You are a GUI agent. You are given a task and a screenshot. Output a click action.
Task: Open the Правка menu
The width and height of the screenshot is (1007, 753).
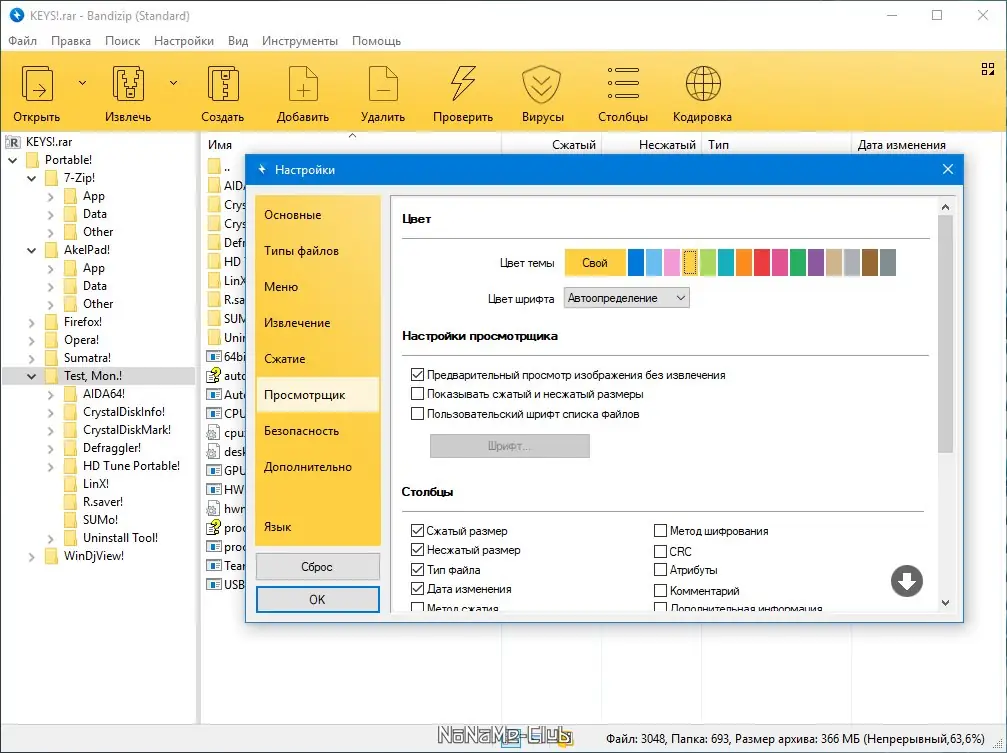pos(71,40)
